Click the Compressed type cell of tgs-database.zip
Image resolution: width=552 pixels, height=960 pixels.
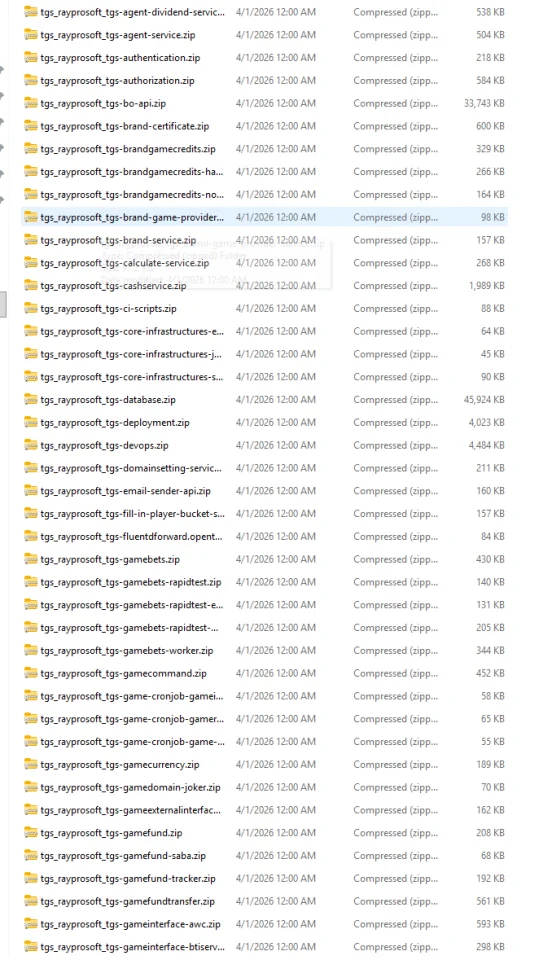[395, 400]
